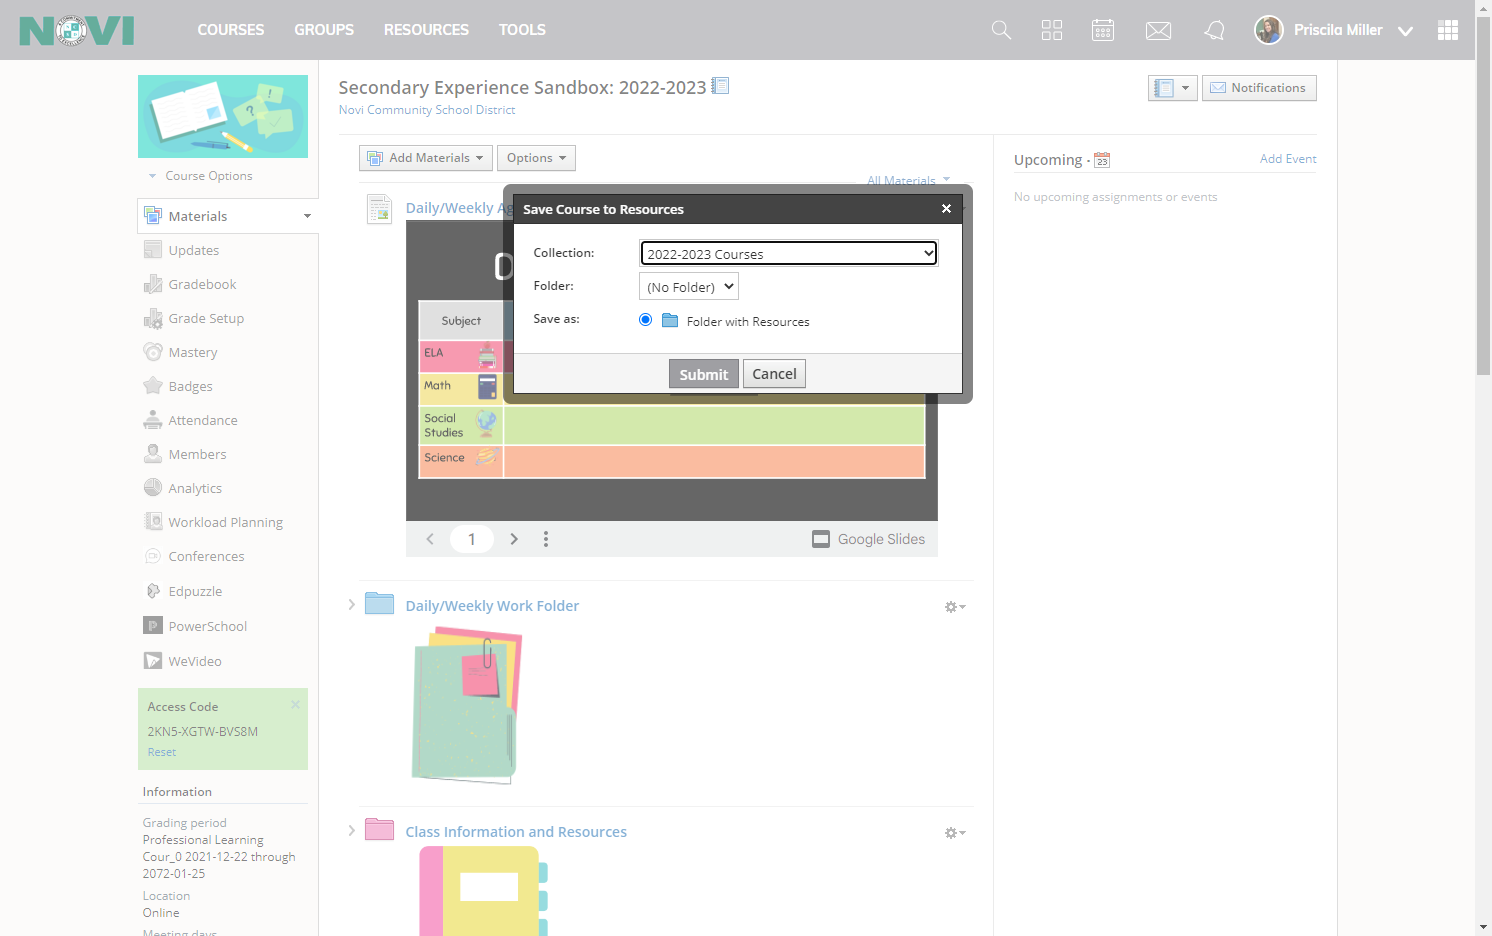Expand Class Information and Resources chevron

[x=351, y=830]
